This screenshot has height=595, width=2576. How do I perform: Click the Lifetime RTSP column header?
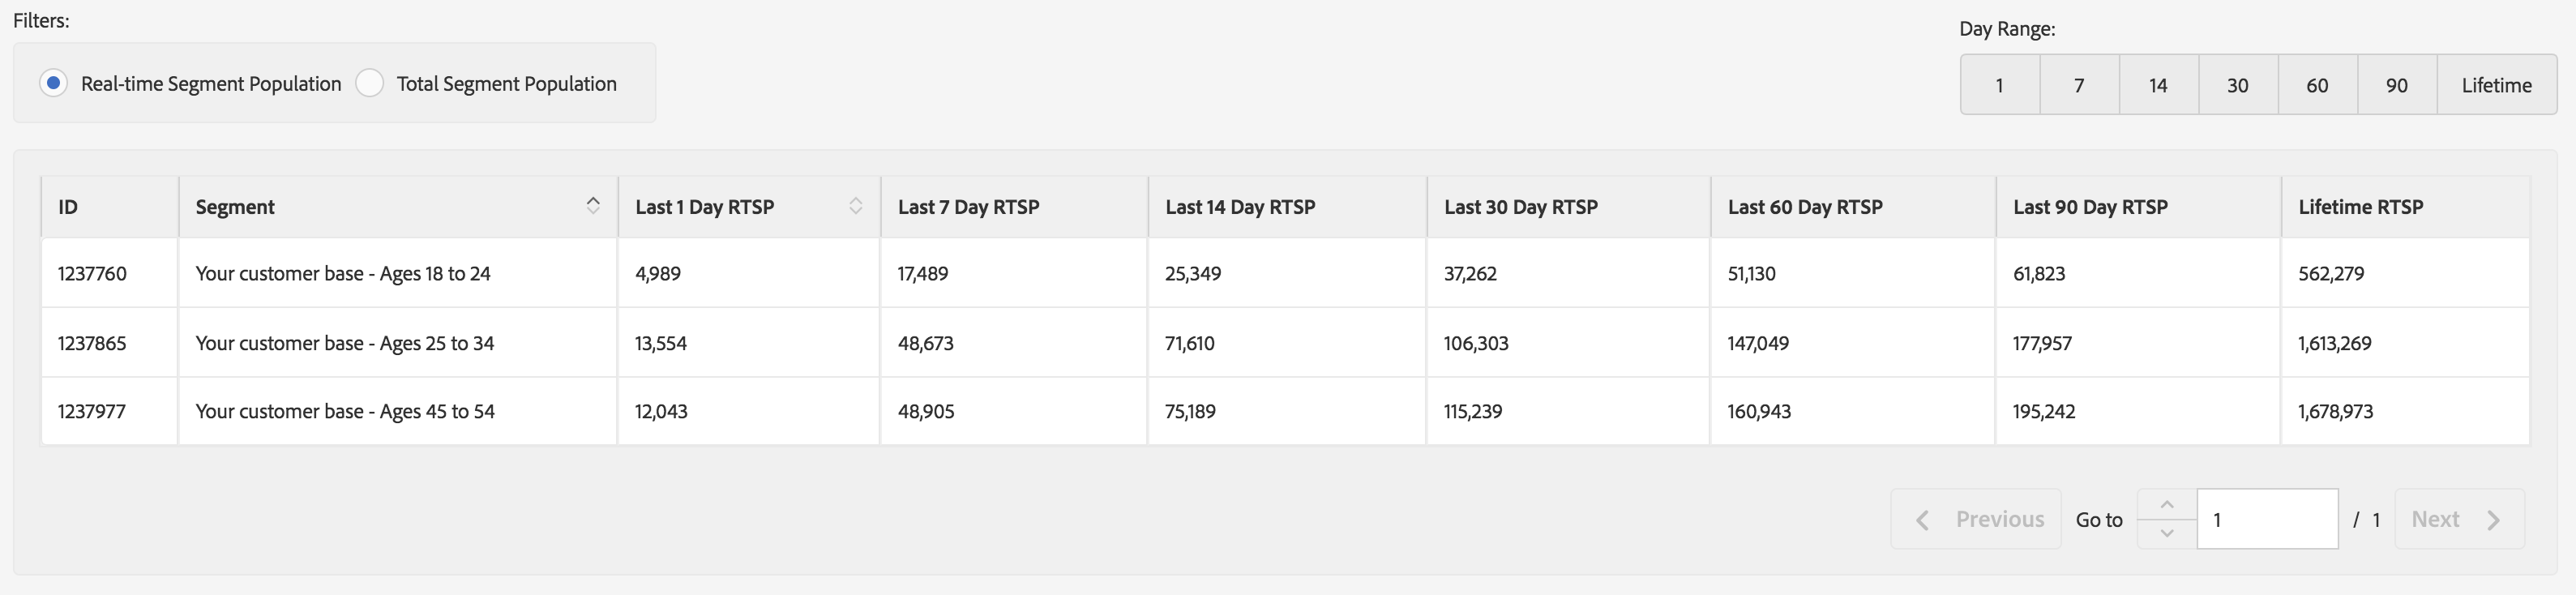point(2360,207)
